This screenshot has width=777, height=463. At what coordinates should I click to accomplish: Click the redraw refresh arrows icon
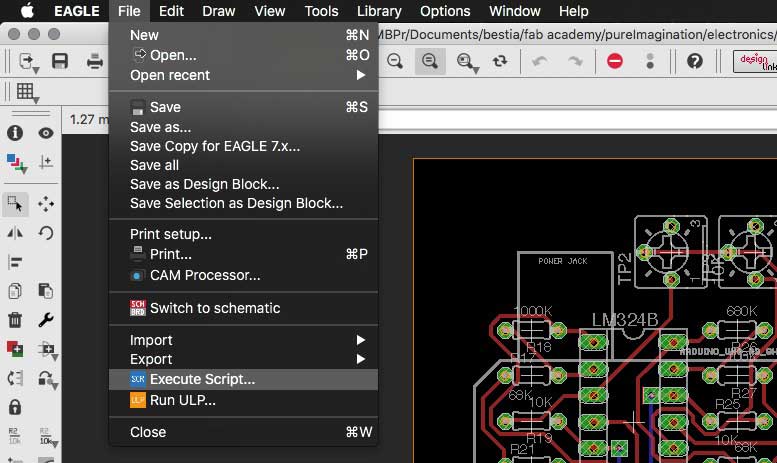[500, 61]
